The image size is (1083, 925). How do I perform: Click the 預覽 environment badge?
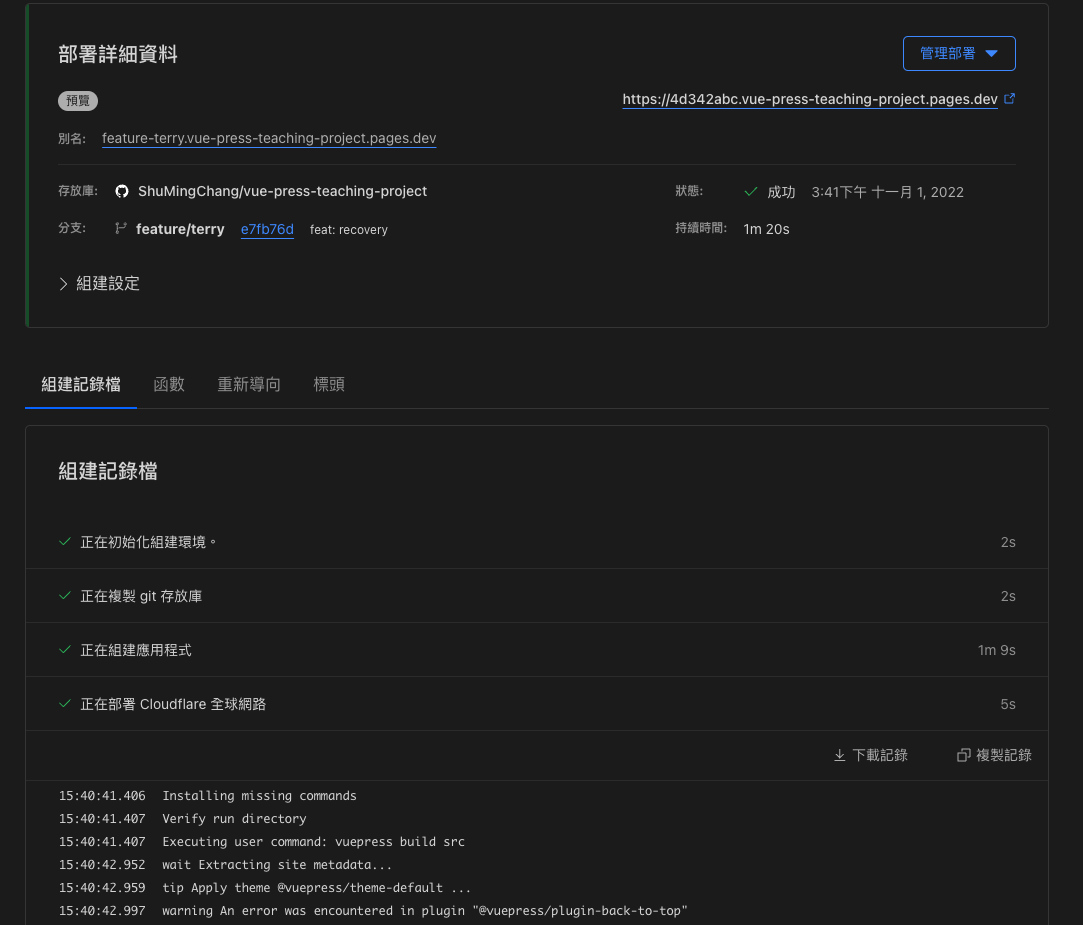77,101
